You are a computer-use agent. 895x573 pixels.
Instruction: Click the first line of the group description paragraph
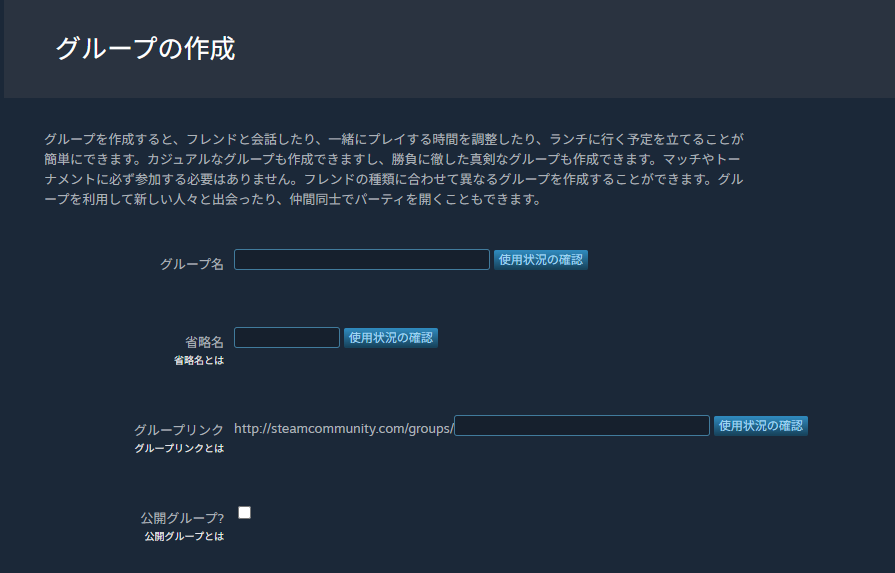click(393, 139)
